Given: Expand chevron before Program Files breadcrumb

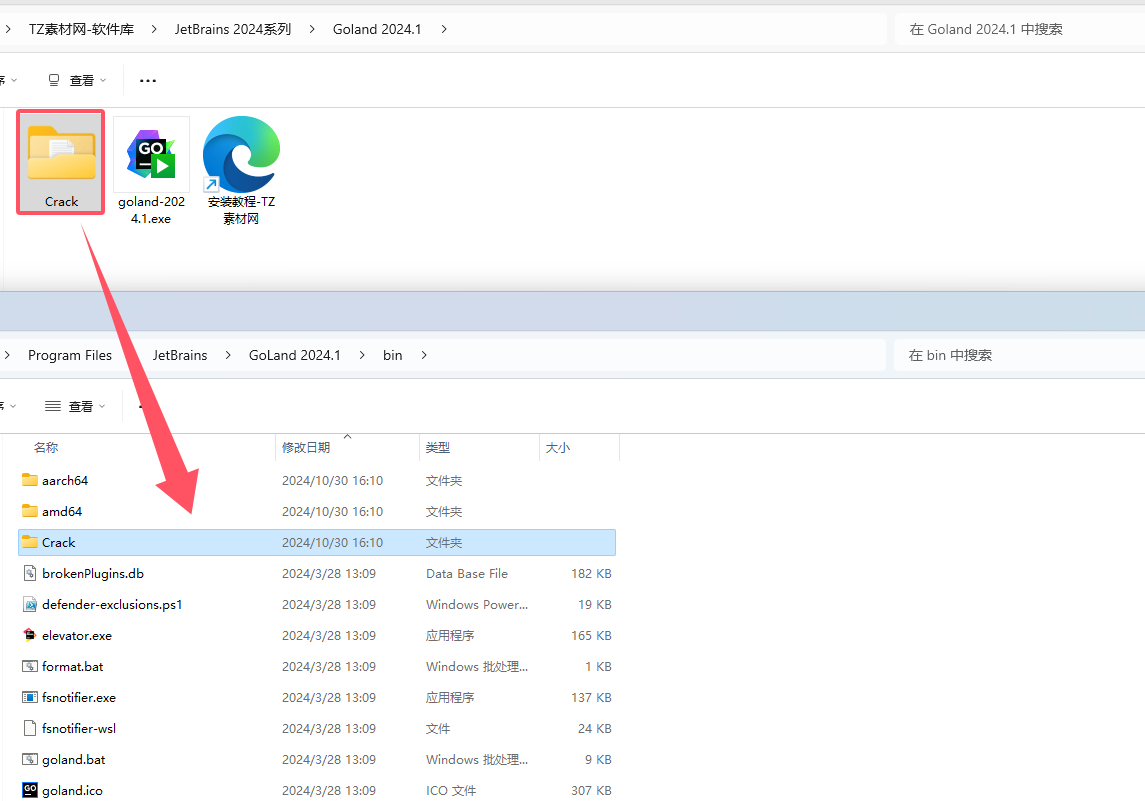Looking at the screenshot, I should click(x=7, y=355).
